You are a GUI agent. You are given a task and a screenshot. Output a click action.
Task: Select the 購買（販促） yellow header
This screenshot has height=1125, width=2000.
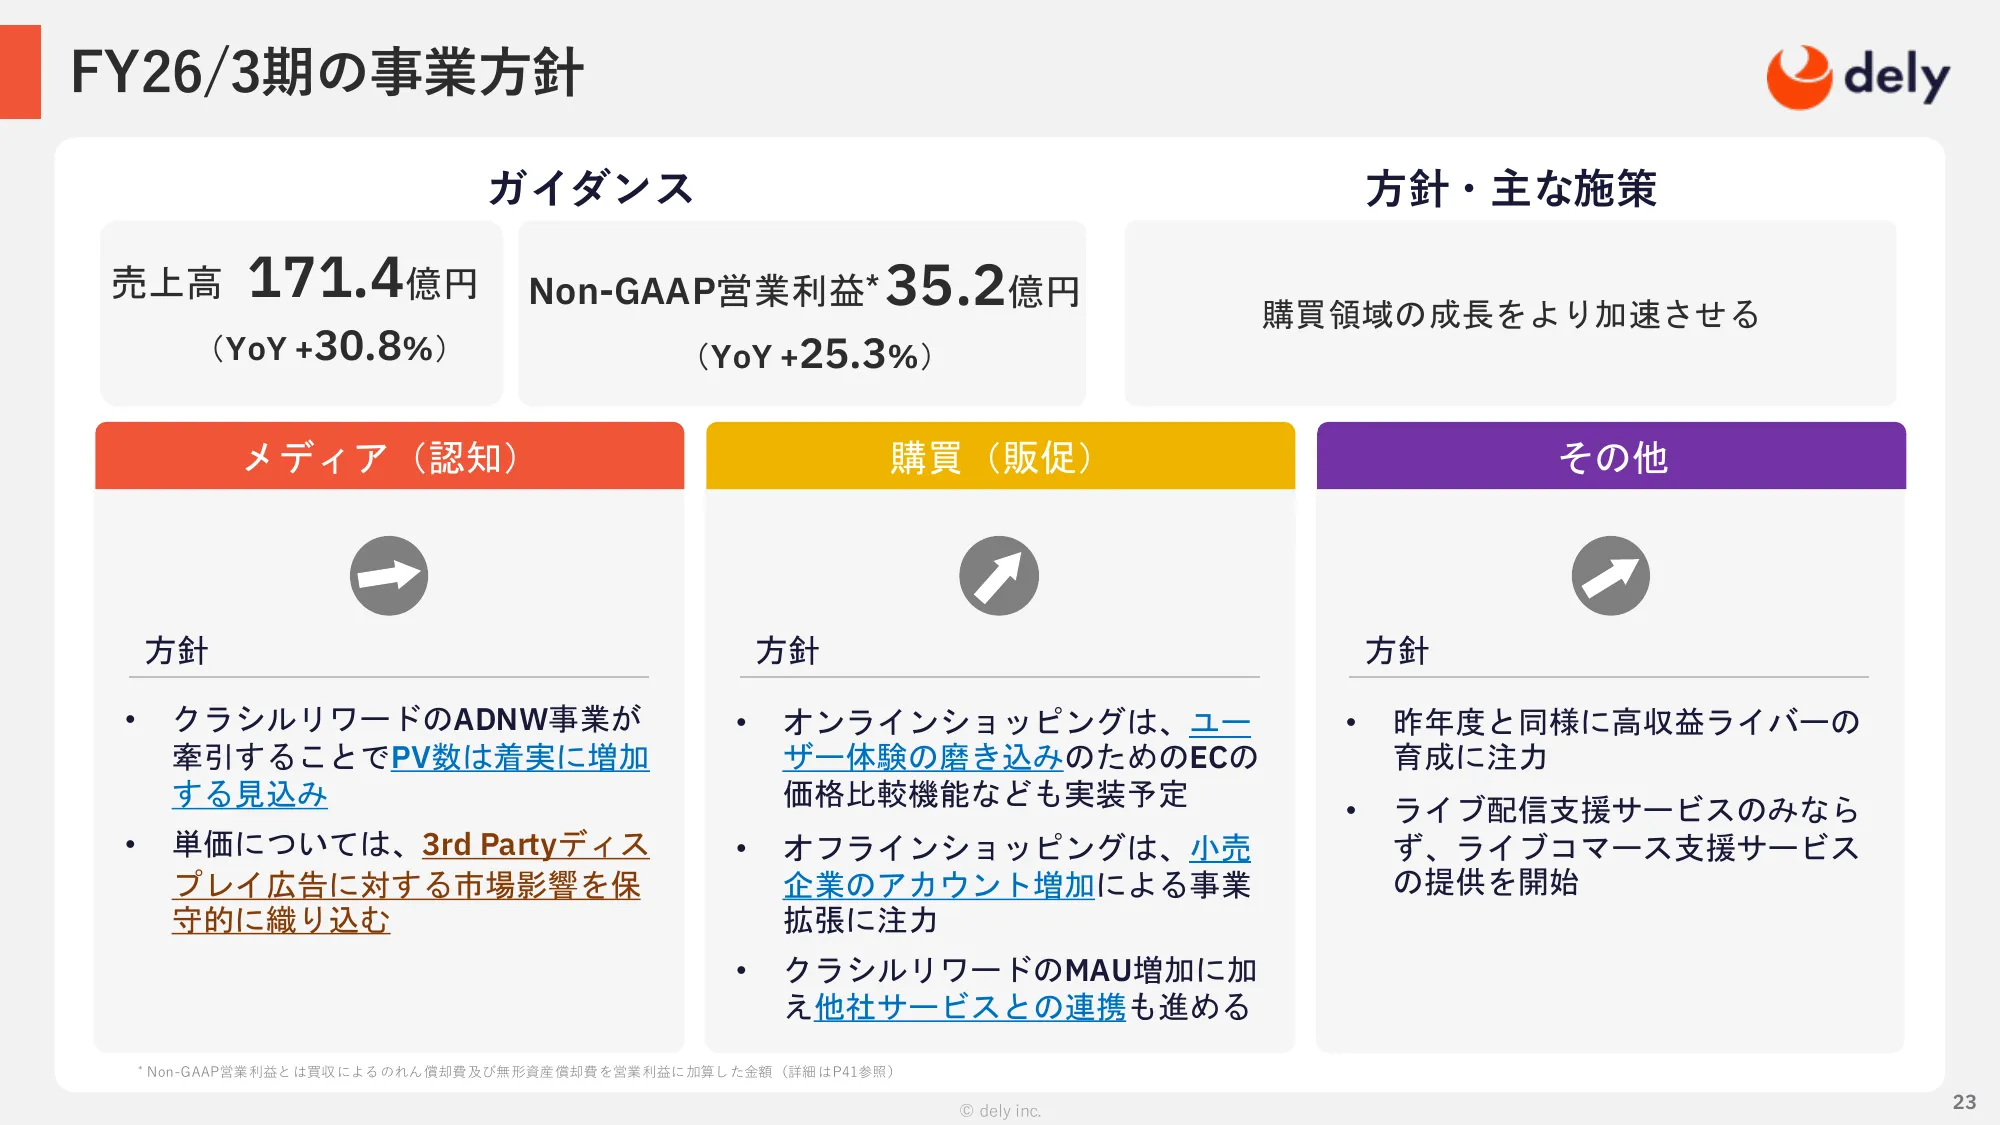pyautogui.click(x=999, y=456)
